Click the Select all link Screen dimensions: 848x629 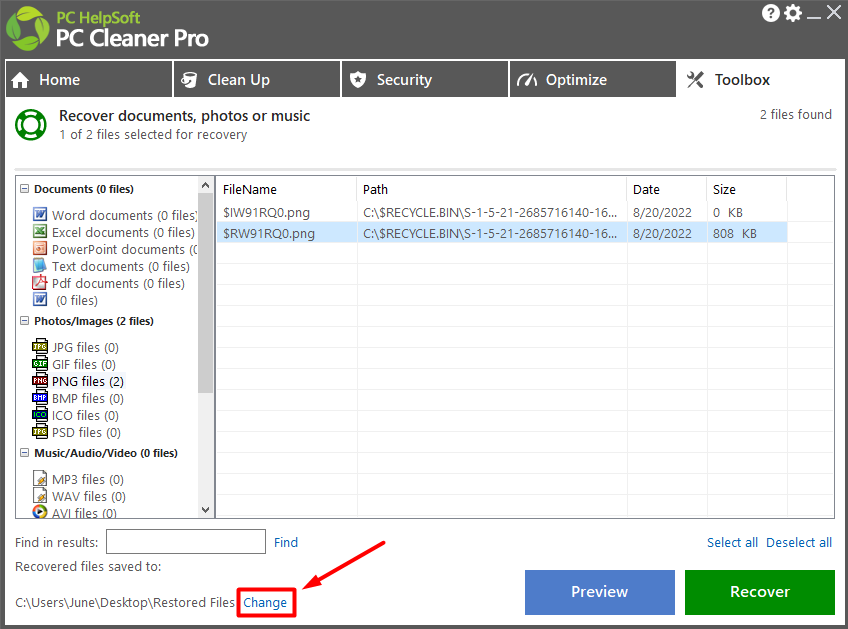point(732,542)
